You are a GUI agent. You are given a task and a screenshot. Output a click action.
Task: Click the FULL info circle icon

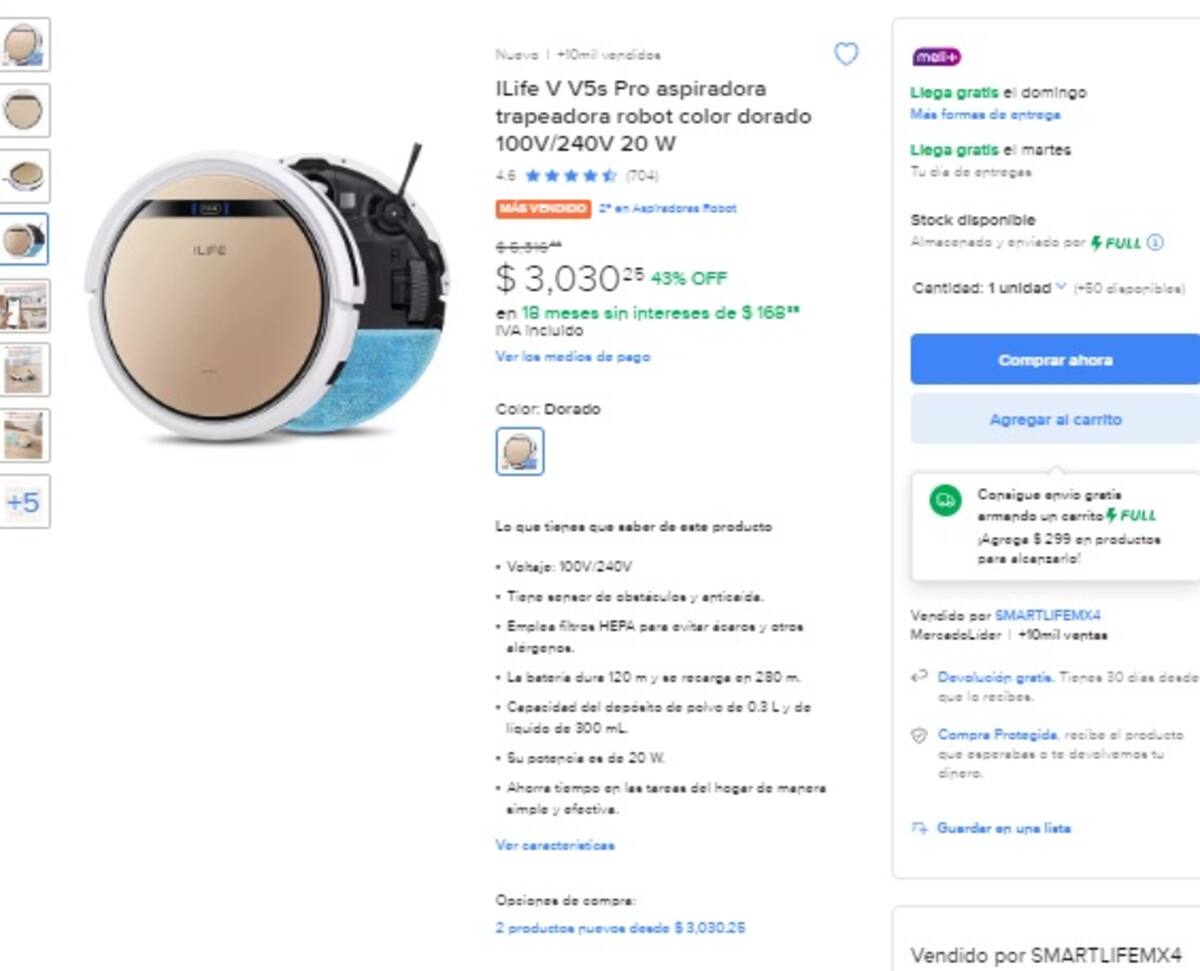[x=1155, y=242]
